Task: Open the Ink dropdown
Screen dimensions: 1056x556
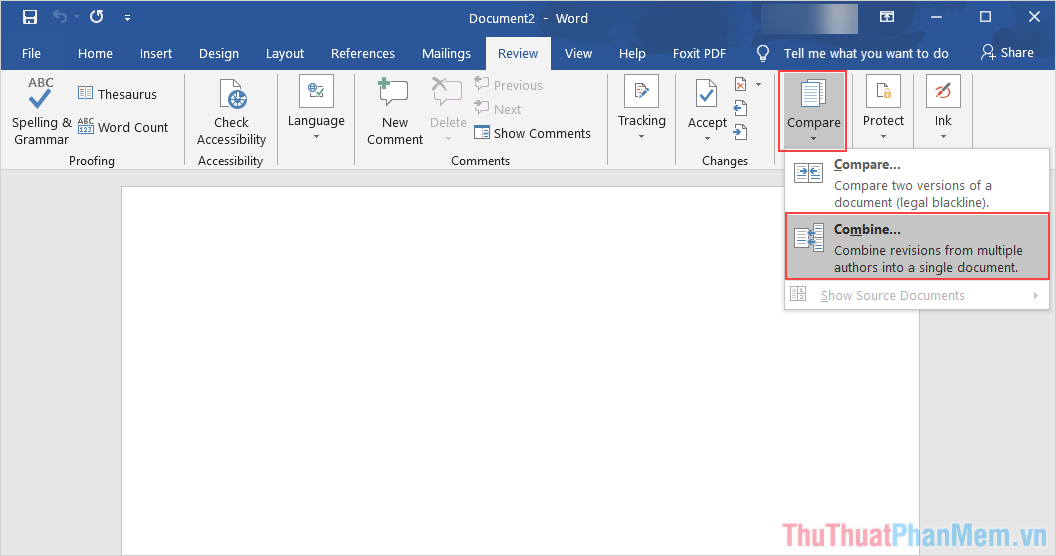Action: 943,109
